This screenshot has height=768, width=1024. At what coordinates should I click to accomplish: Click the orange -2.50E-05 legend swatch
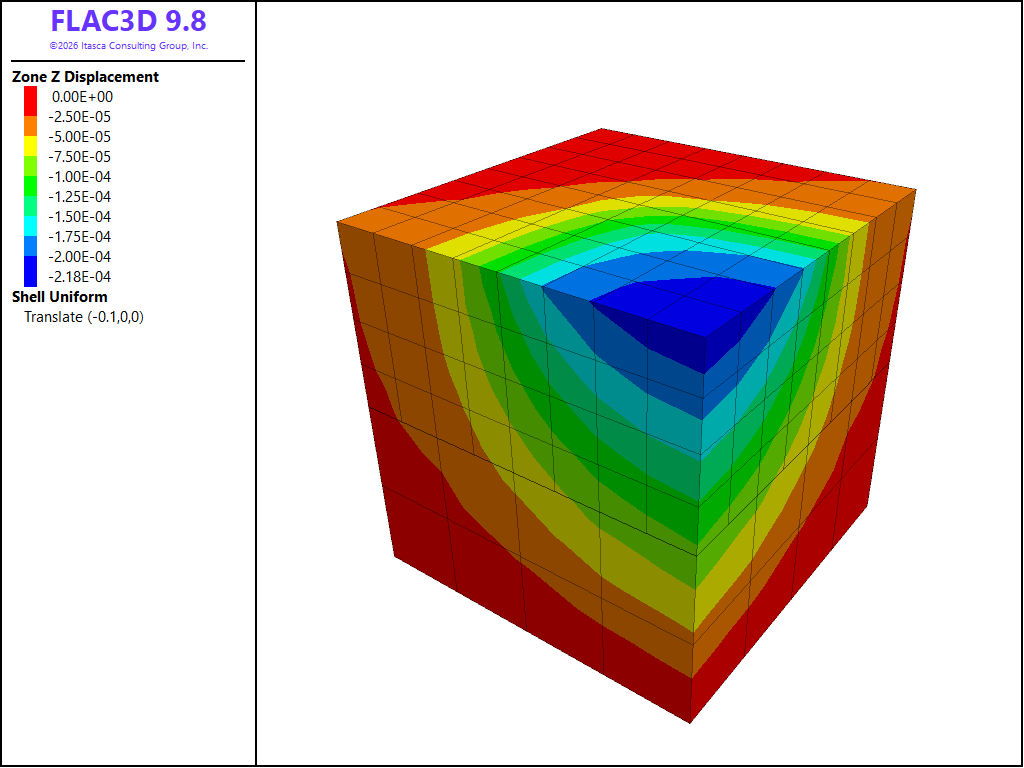tap(31, 126)
